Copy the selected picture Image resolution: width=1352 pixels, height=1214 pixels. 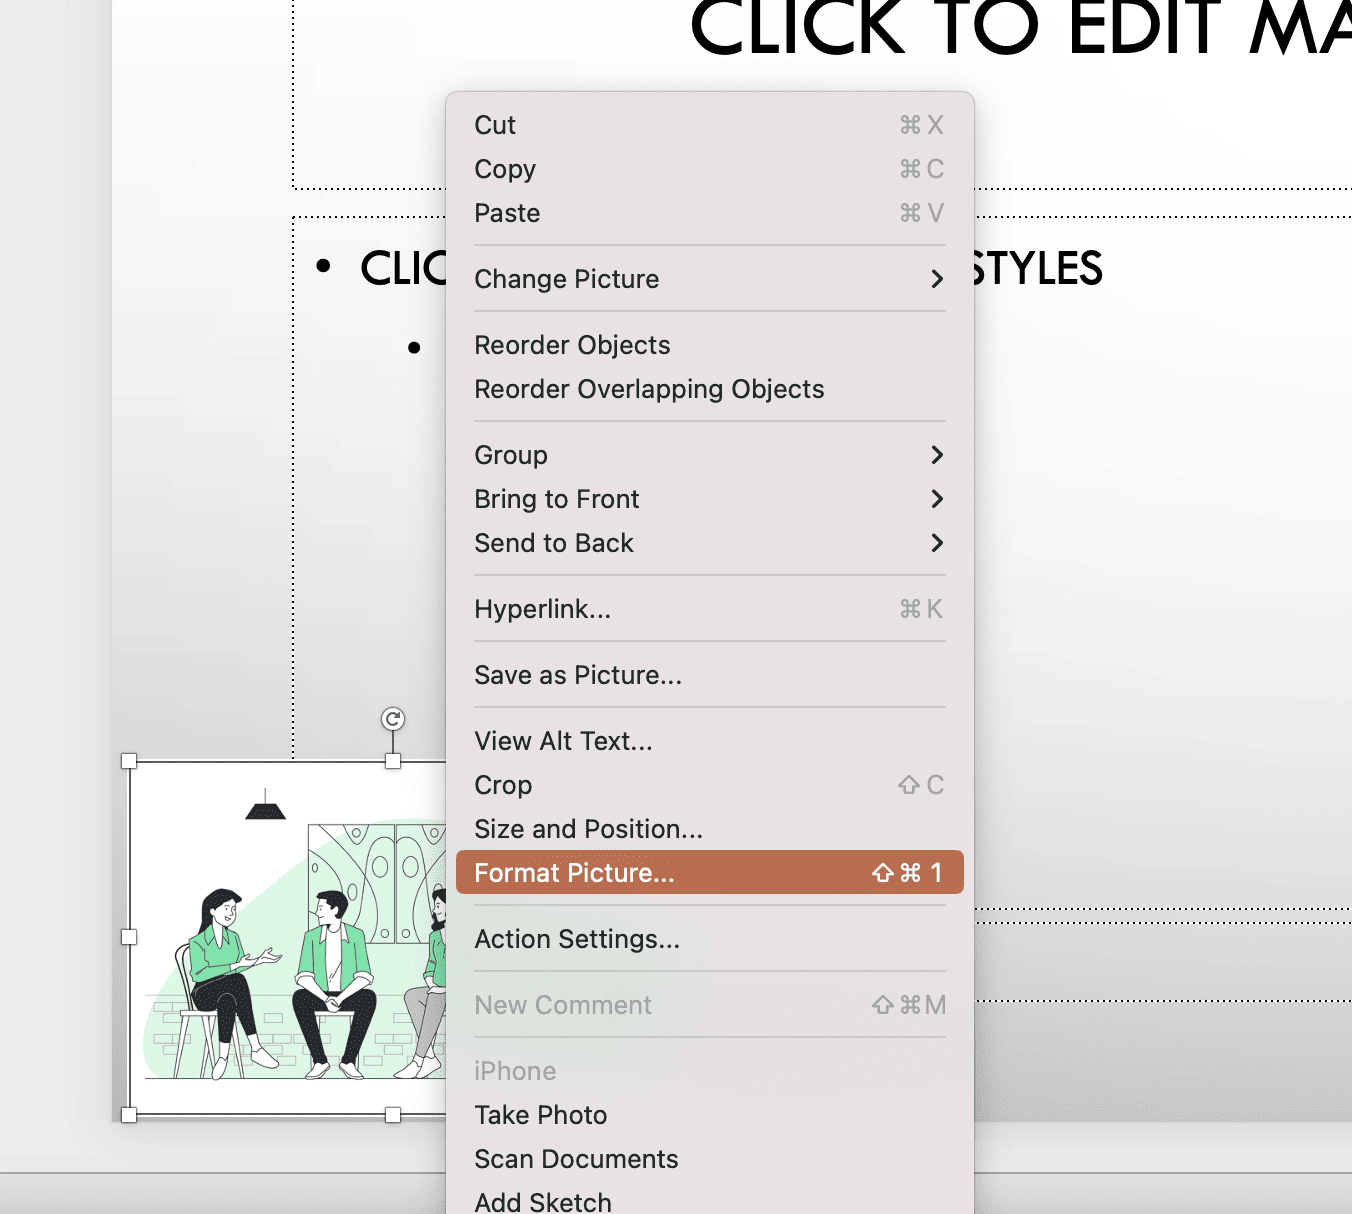pyautogui.click(x=505, y=168)
